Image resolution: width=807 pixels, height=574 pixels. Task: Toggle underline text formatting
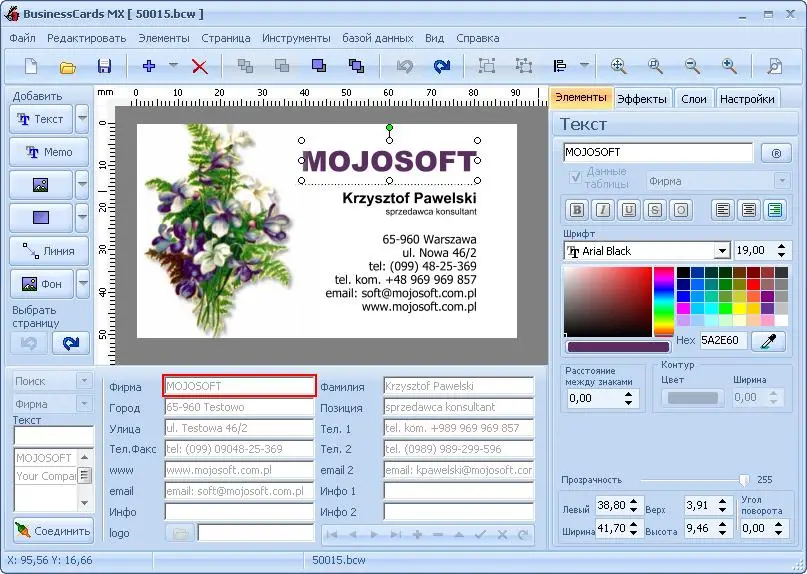(x=628, y=210)
